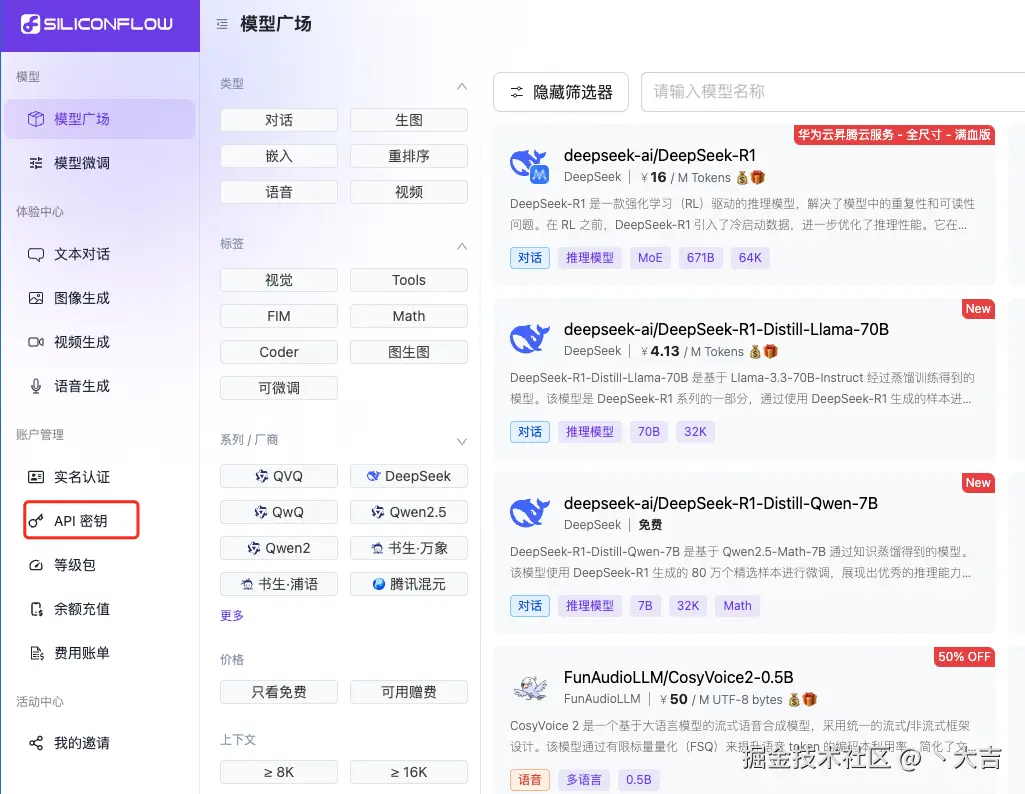Click the bill icon for 费用账单
This screenshot has height=794, width=1025.
click(37, 653)
